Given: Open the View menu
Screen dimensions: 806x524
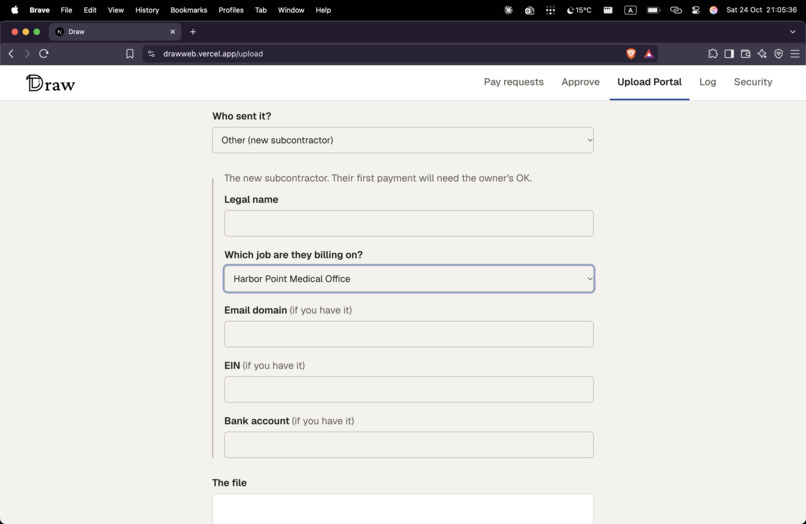Looking at the screenshot, I should pyautogui.click(x=116, y=10).
